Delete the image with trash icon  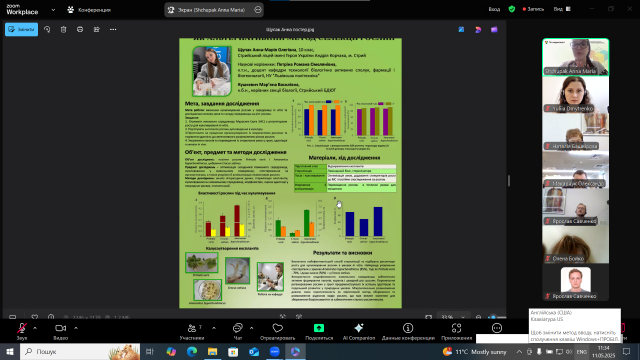pyautogui.click(x=63, y=29)
